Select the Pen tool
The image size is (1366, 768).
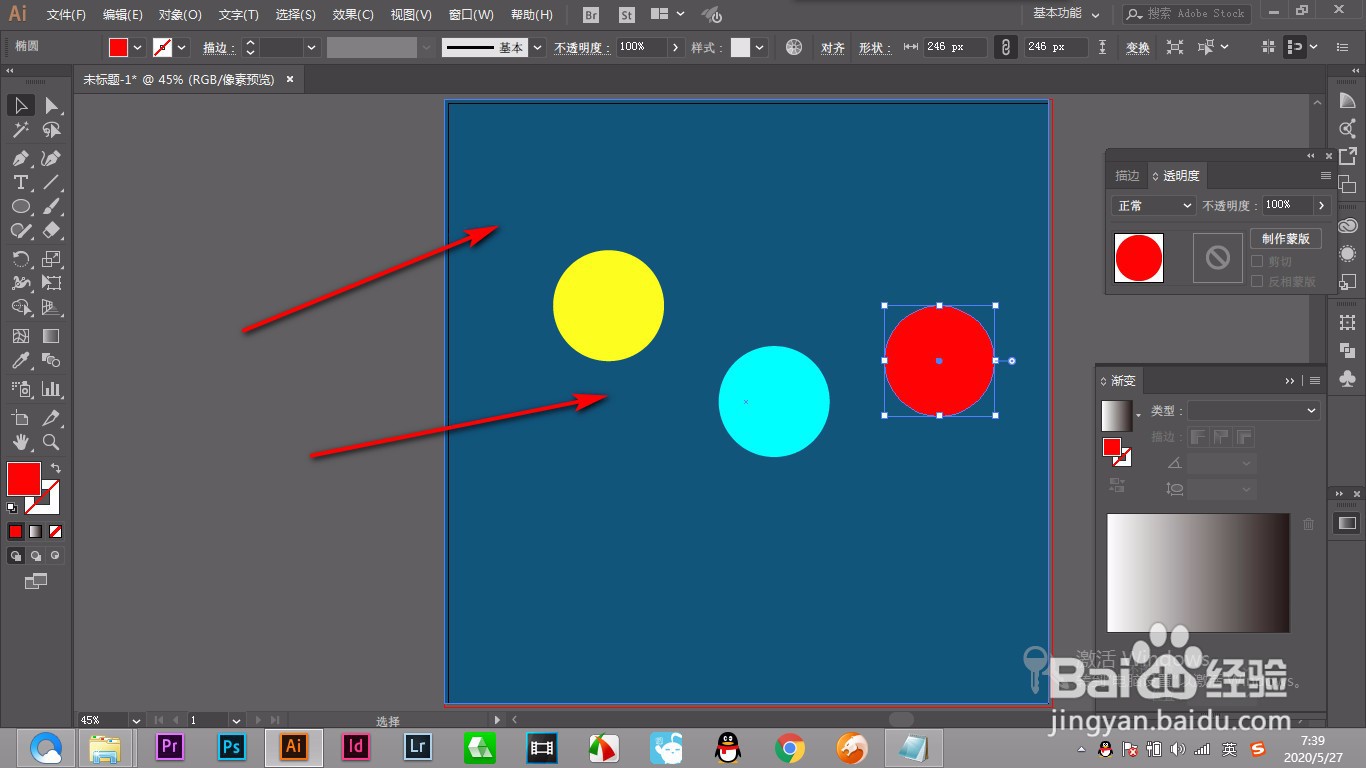point(21,158)
